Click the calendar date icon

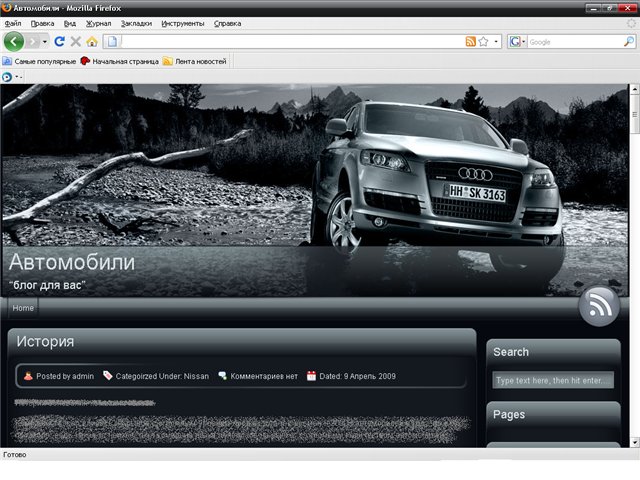pos(311,376)
